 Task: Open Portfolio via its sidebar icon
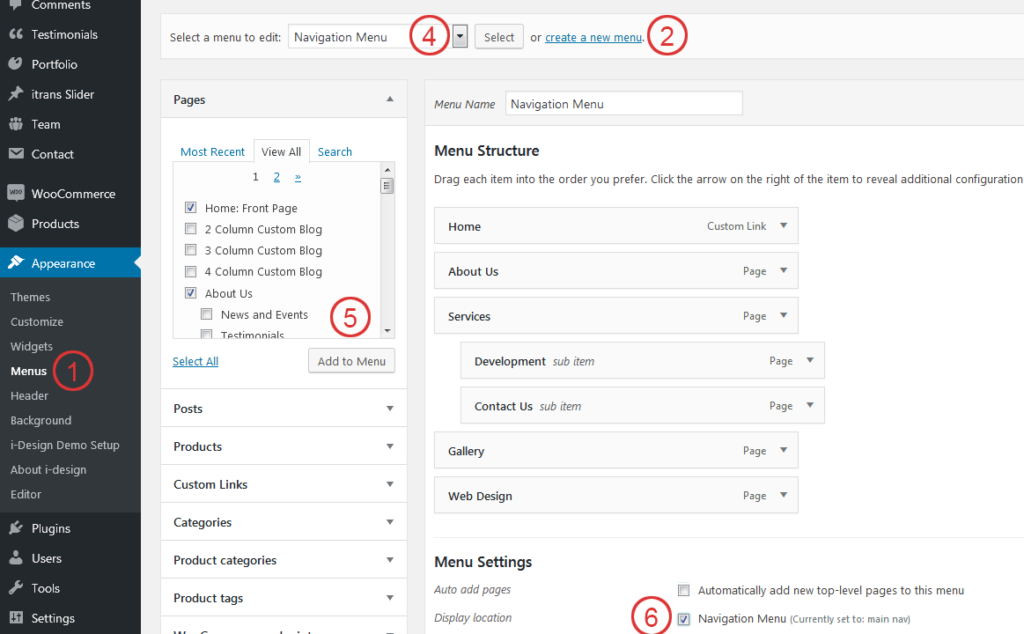[x=16, y=64]
